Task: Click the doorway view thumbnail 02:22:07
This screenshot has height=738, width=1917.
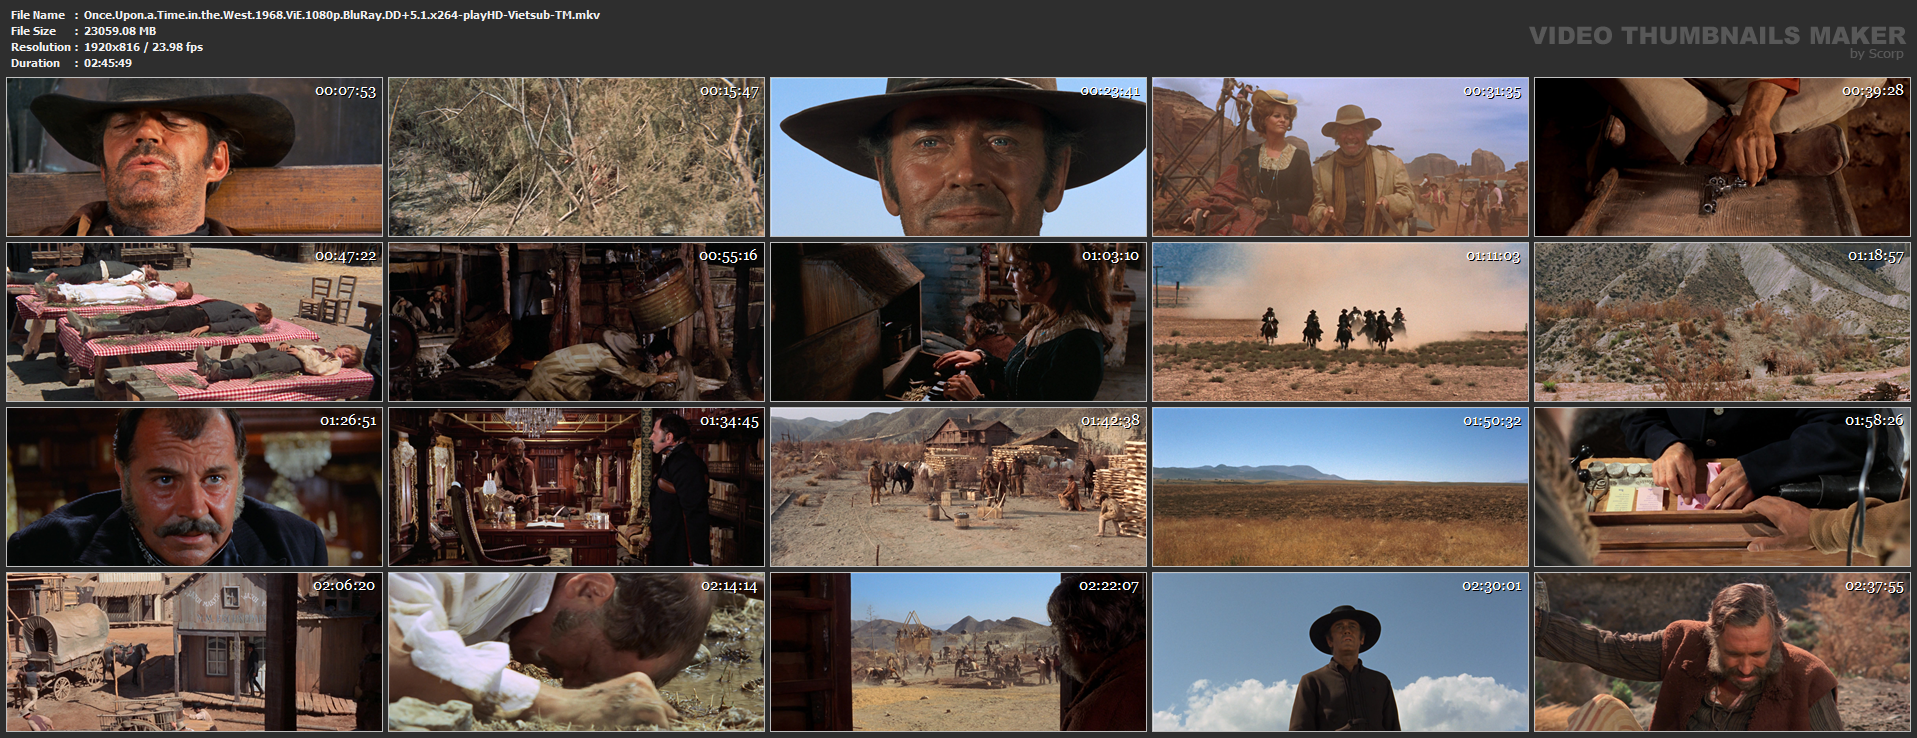Action: pyautogui.click(x=958, y=652)
